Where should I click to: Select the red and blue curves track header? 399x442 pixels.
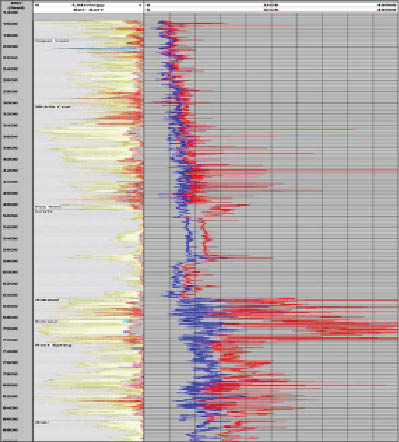(271, 7)
